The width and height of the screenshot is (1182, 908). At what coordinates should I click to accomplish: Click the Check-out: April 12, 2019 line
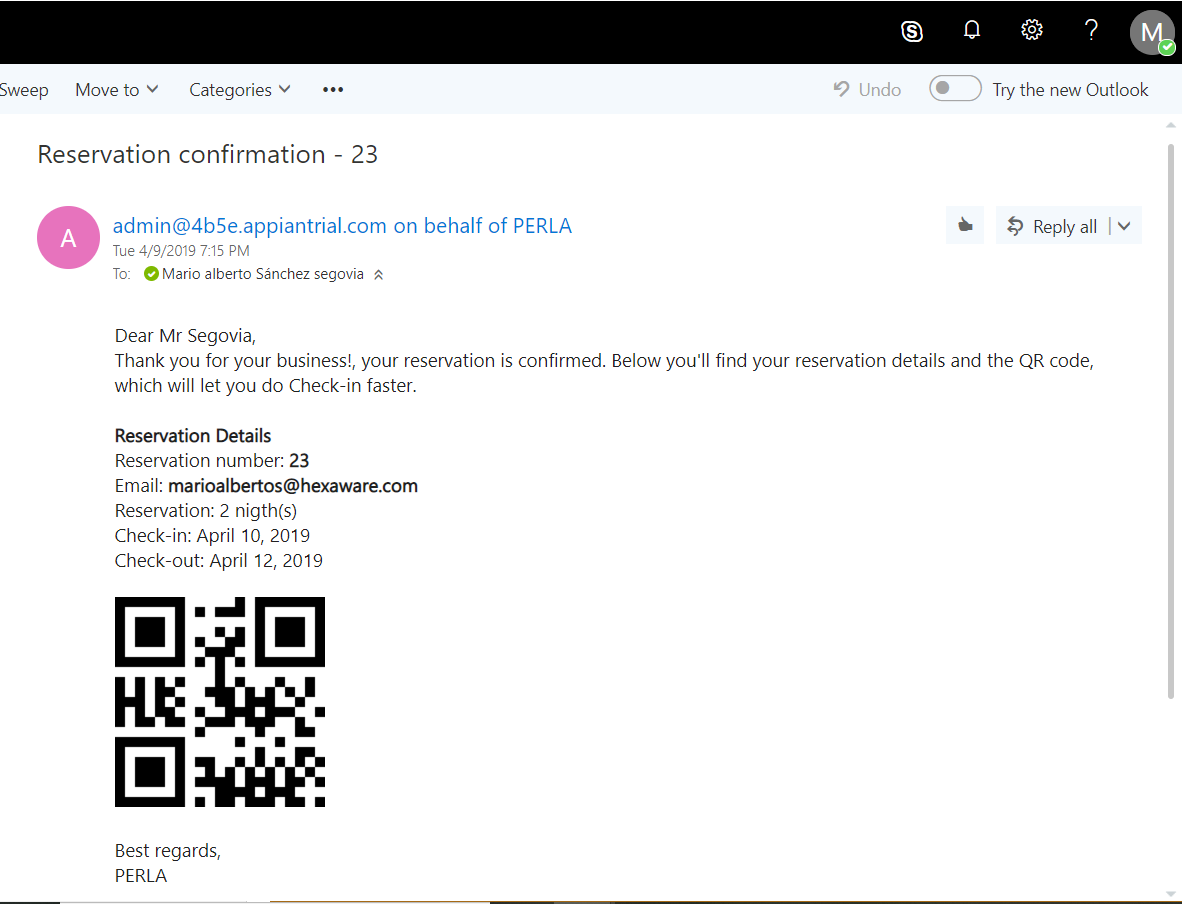click(219, 561)
